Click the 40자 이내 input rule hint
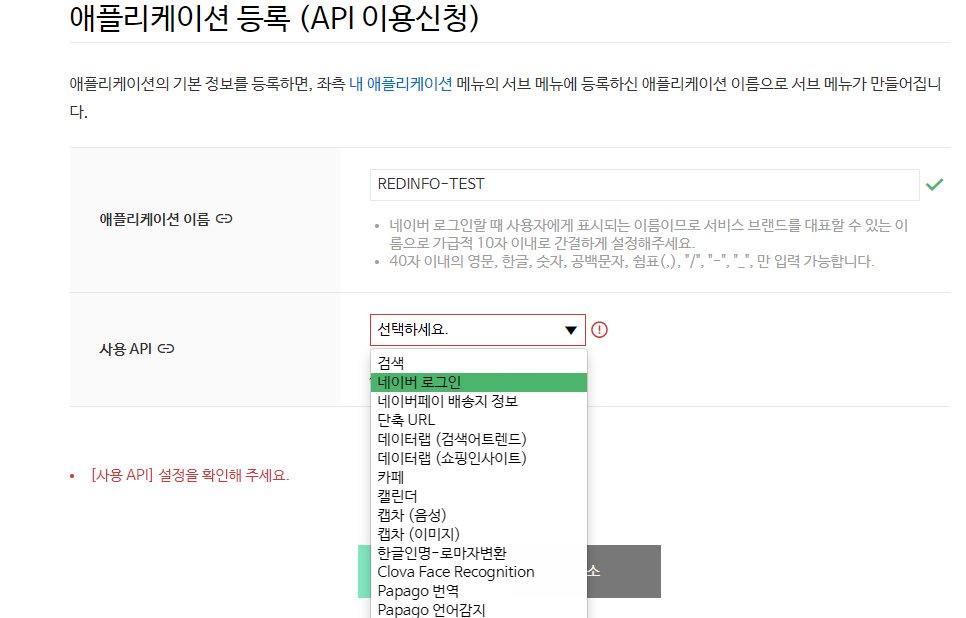966x618 pixels. (631, 261)
